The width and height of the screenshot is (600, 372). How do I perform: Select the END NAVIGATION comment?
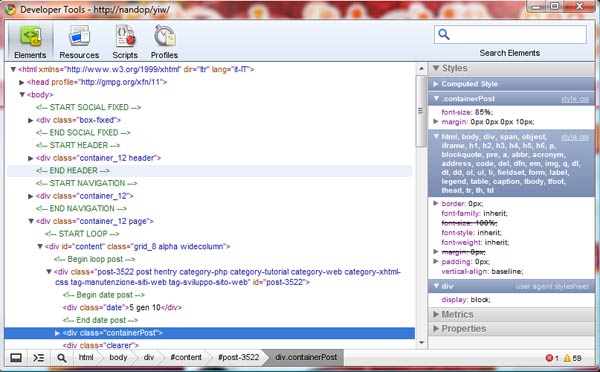tap(82, 209)
